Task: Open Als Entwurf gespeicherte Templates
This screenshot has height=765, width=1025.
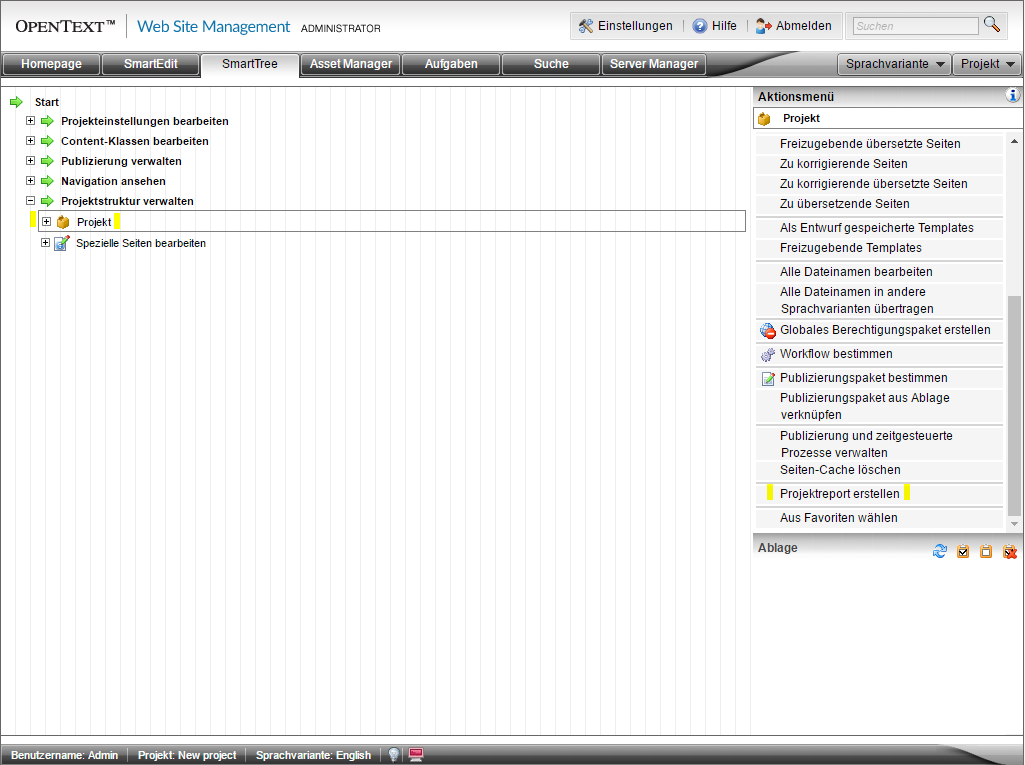Action: (x=879, y=228)
